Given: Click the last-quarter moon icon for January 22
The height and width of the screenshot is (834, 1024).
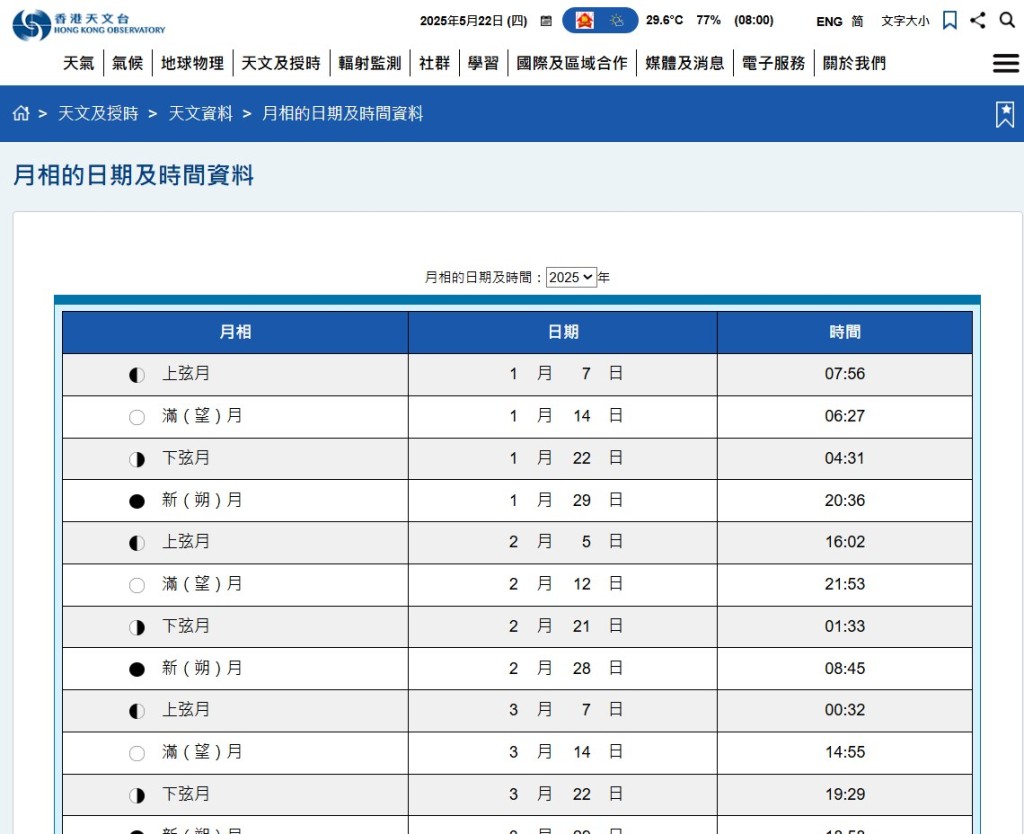Looking at the screenshot, I should 136,459.
